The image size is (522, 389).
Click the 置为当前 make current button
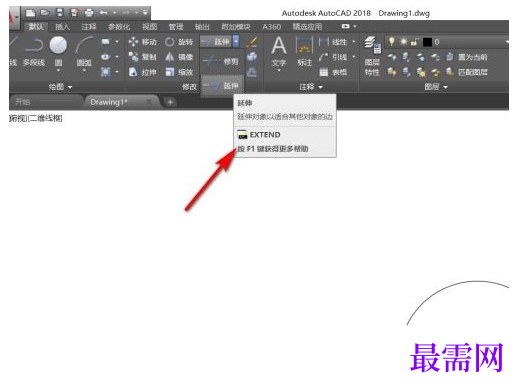467,57
